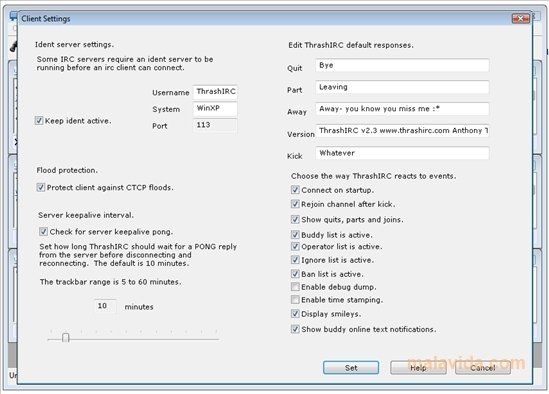Image resolution: width=549 pixels, height=394 pixels.
Task: Click the Away response message field
Action: [402, 109]
